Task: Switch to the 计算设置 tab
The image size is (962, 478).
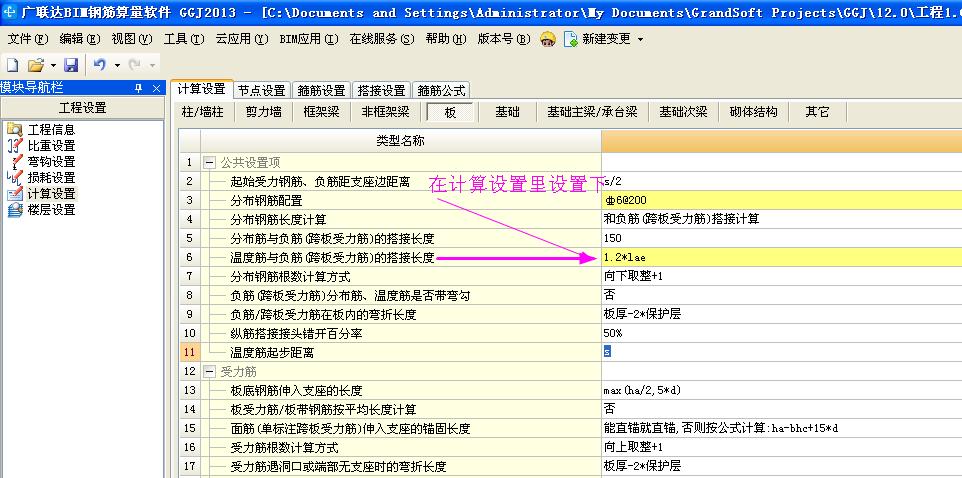Action: (x=201, y=90)
